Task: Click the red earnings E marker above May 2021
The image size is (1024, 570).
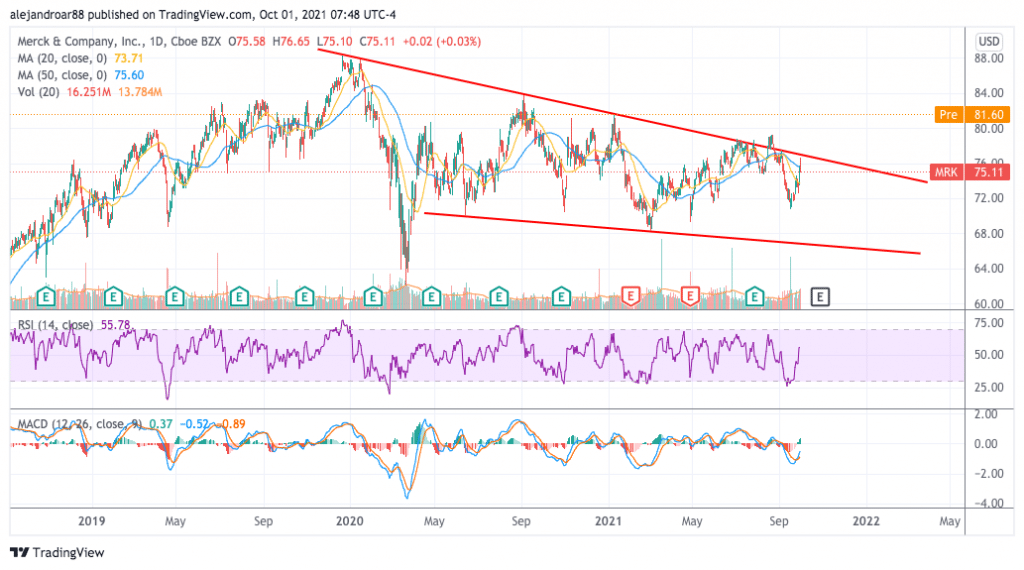Action: point(690,296)
